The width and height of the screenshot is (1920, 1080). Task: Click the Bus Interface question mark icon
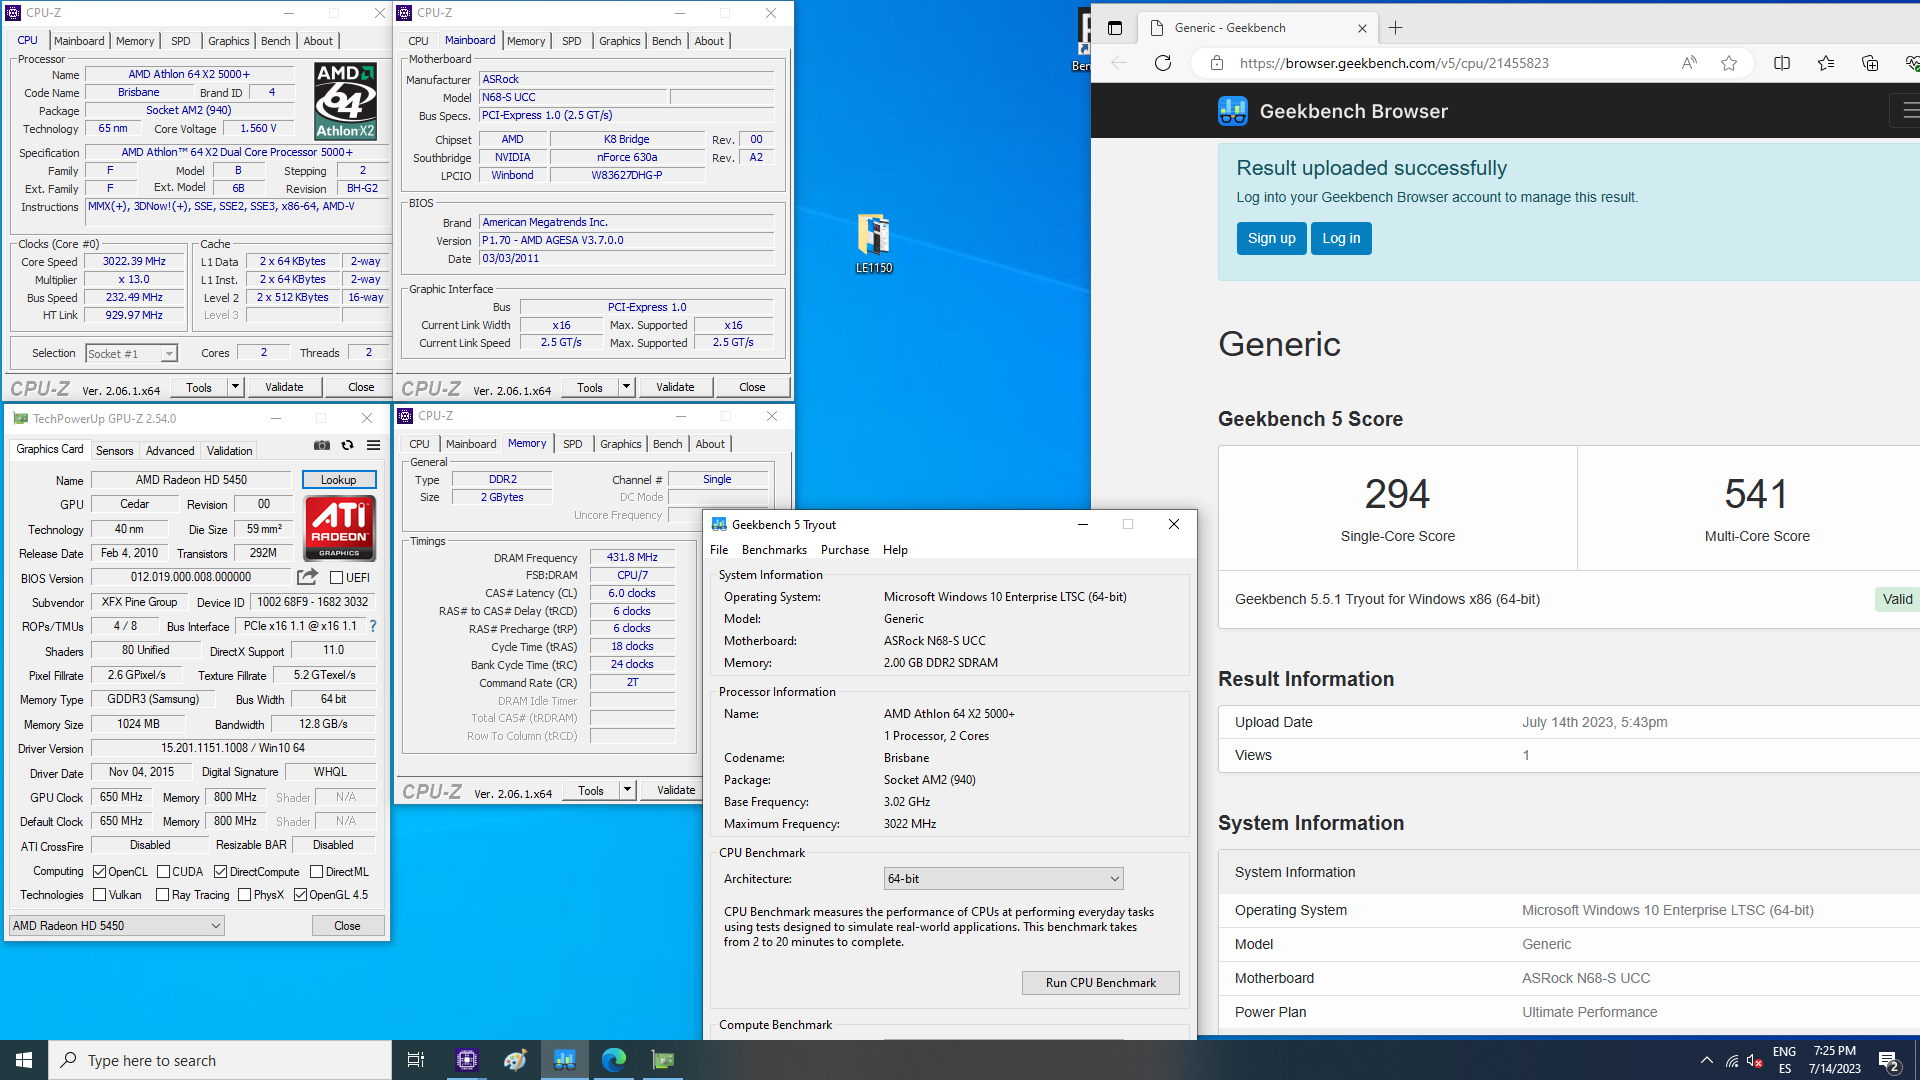(373, 626)
